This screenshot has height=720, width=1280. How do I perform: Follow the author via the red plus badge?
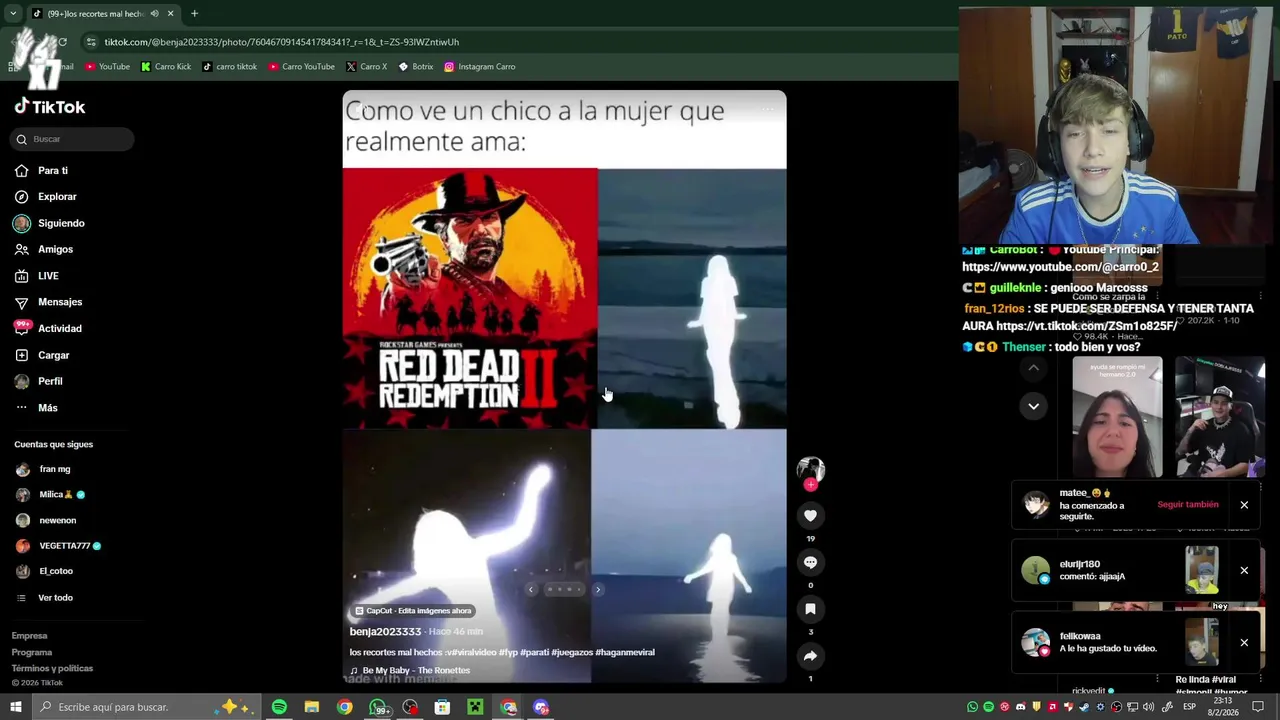click(810, 485)
